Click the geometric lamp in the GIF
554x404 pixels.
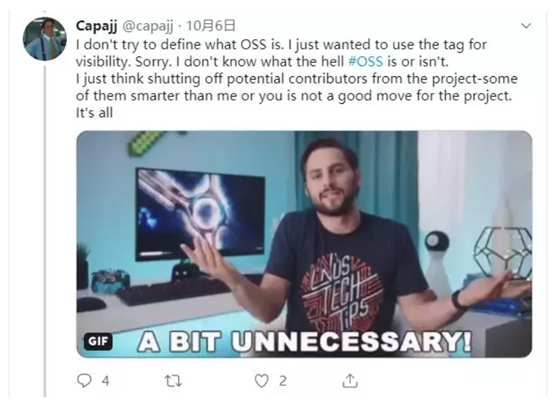503,253
